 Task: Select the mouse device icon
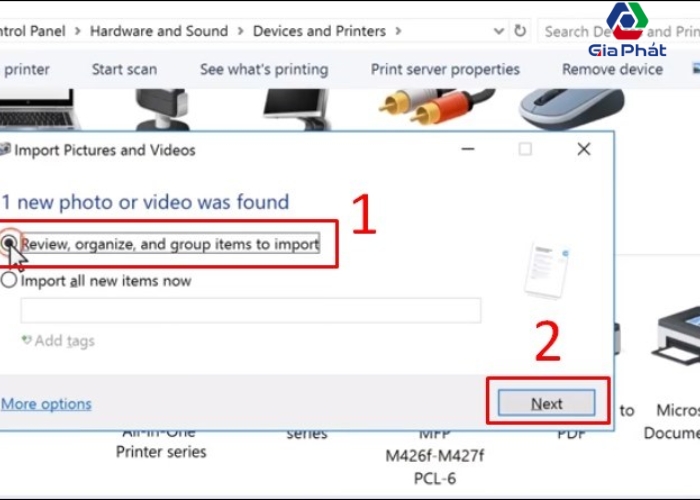pos(571,108)
